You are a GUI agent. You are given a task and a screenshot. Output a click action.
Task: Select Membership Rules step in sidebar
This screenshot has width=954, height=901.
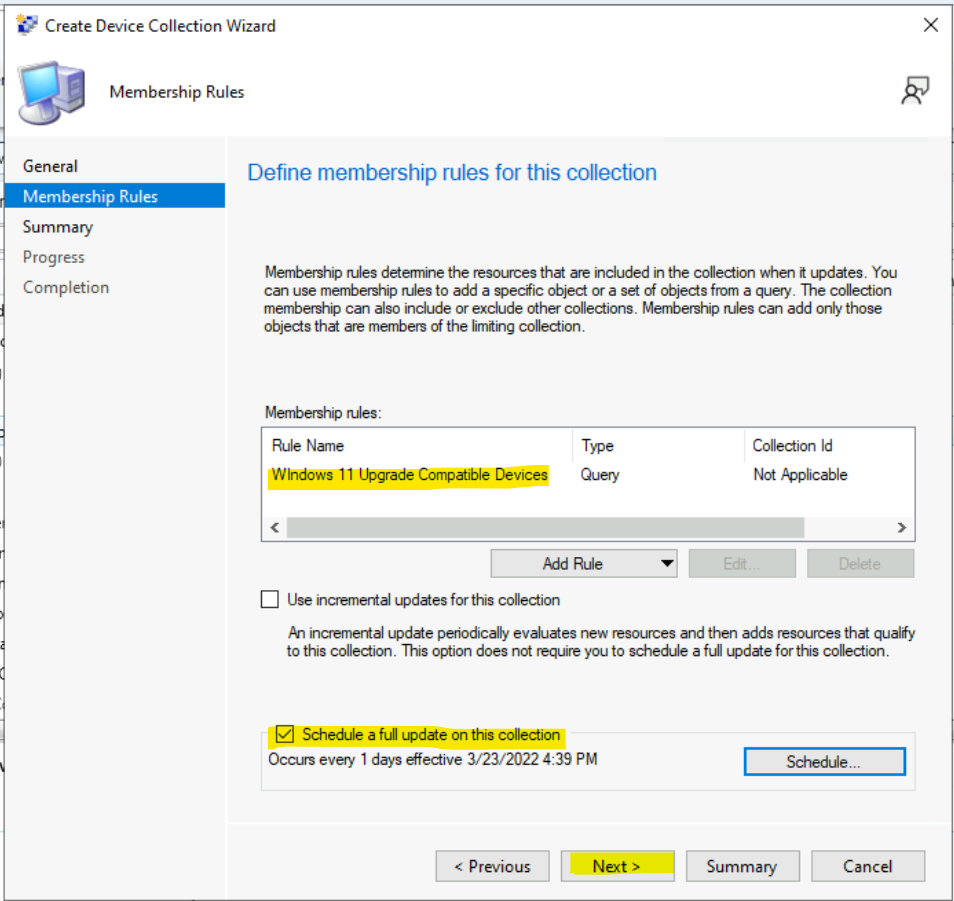90,196
